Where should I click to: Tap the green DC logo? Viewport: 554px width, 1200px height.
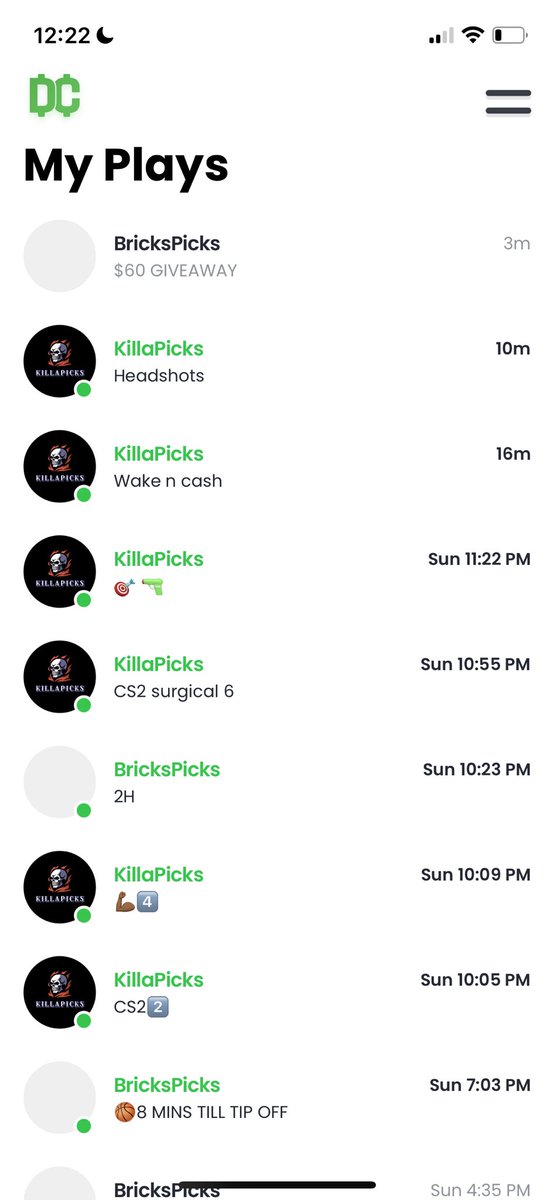tap(54, 96)
